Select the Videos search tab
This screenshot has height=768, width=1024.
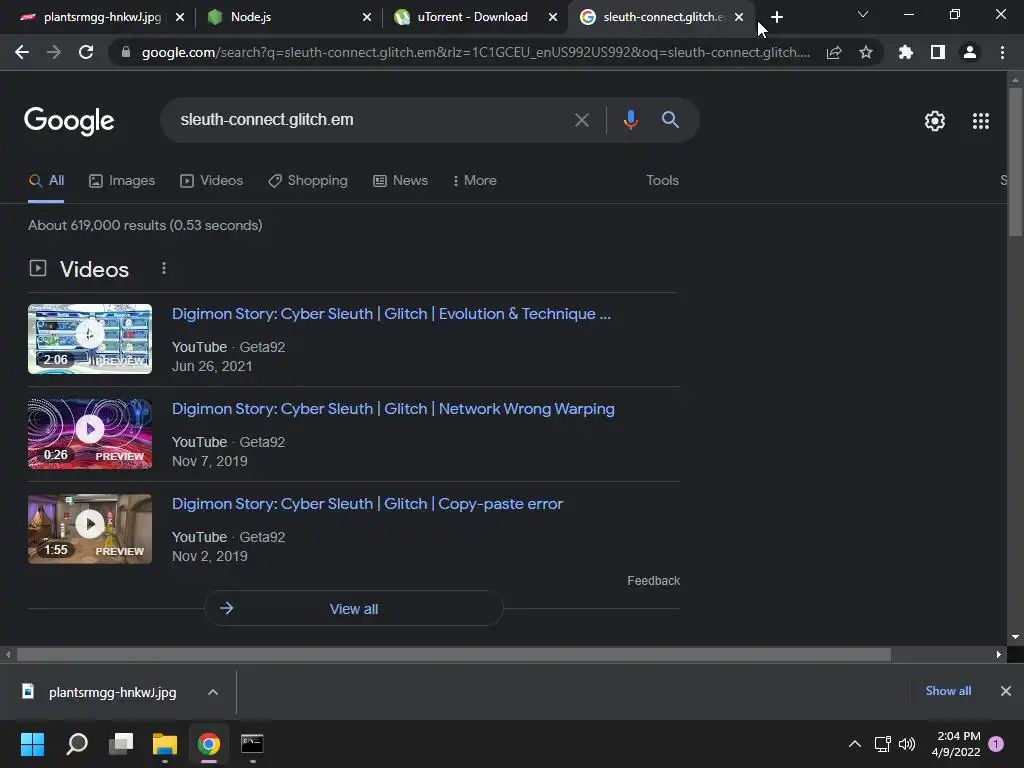212,180
